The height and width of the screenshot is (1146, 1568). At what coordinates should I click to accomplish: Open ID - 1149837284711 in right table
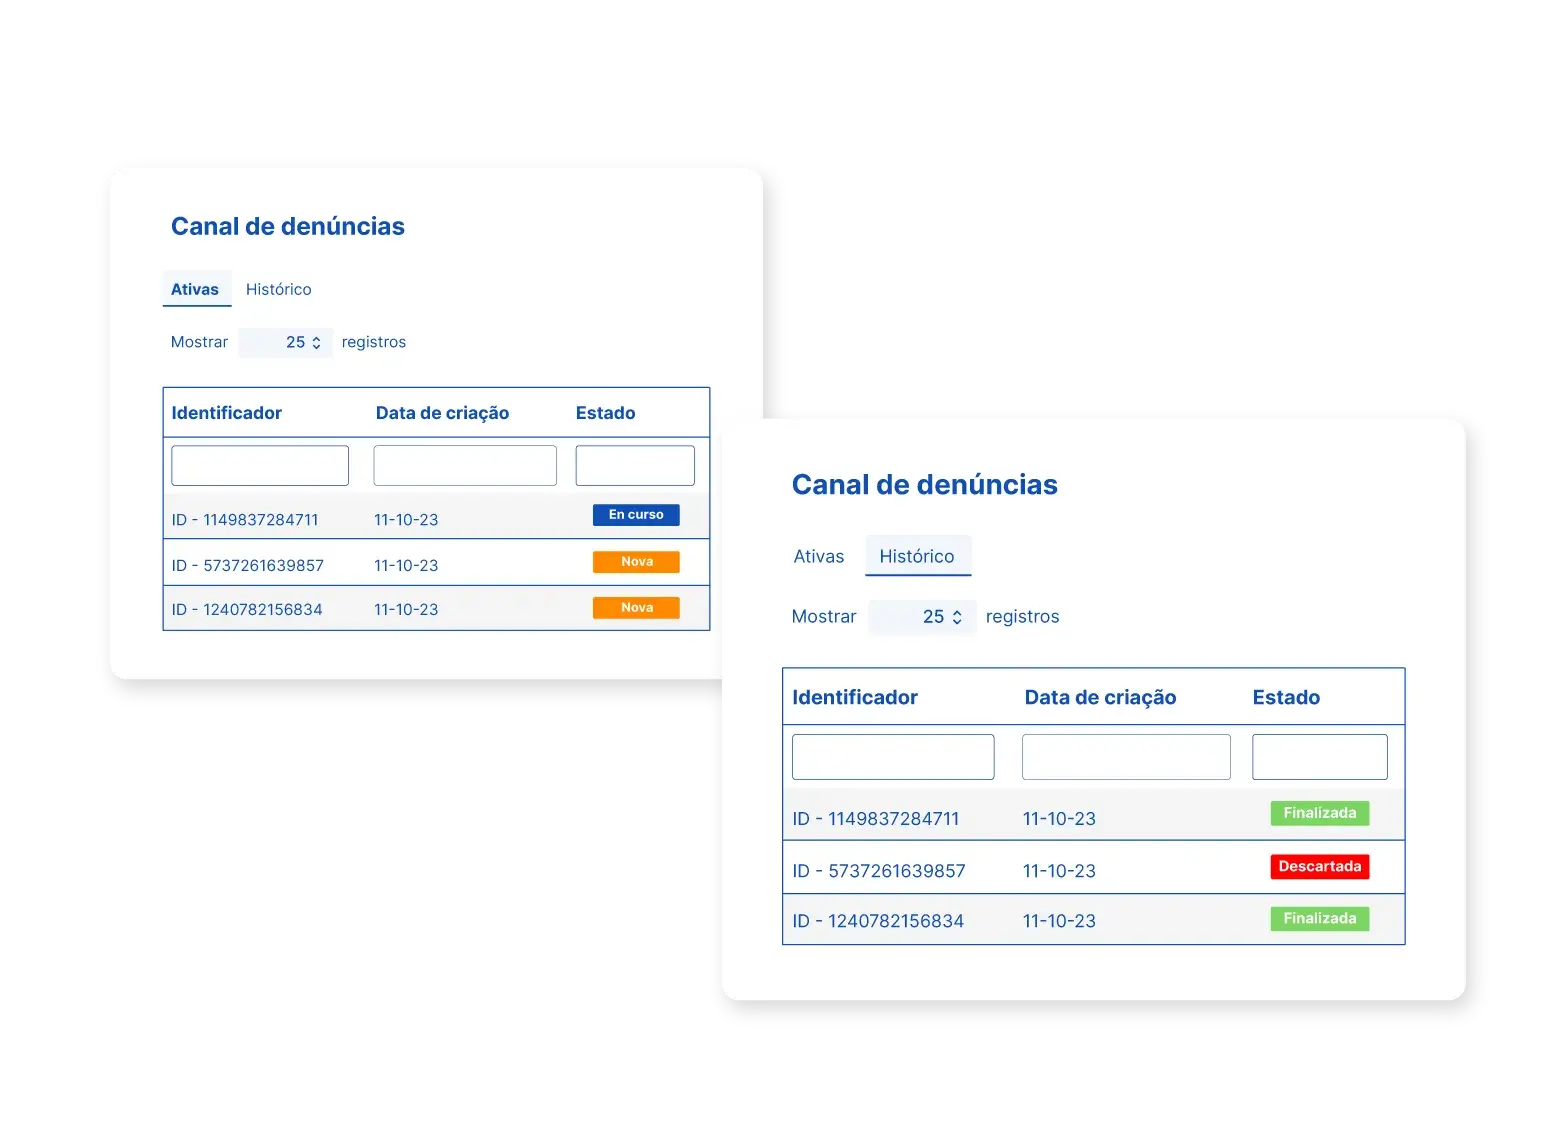pyautogui.click(x=875, y=819)
